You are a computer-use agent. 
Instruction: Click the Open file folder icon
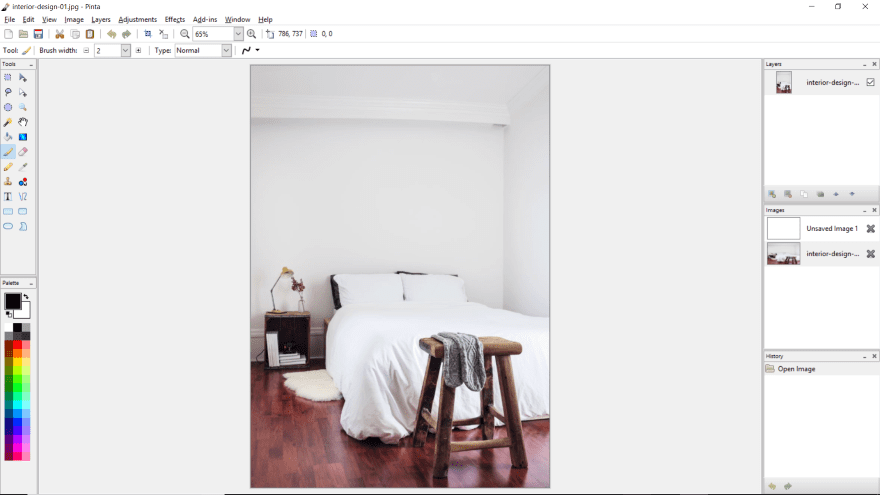pos(23,34)
